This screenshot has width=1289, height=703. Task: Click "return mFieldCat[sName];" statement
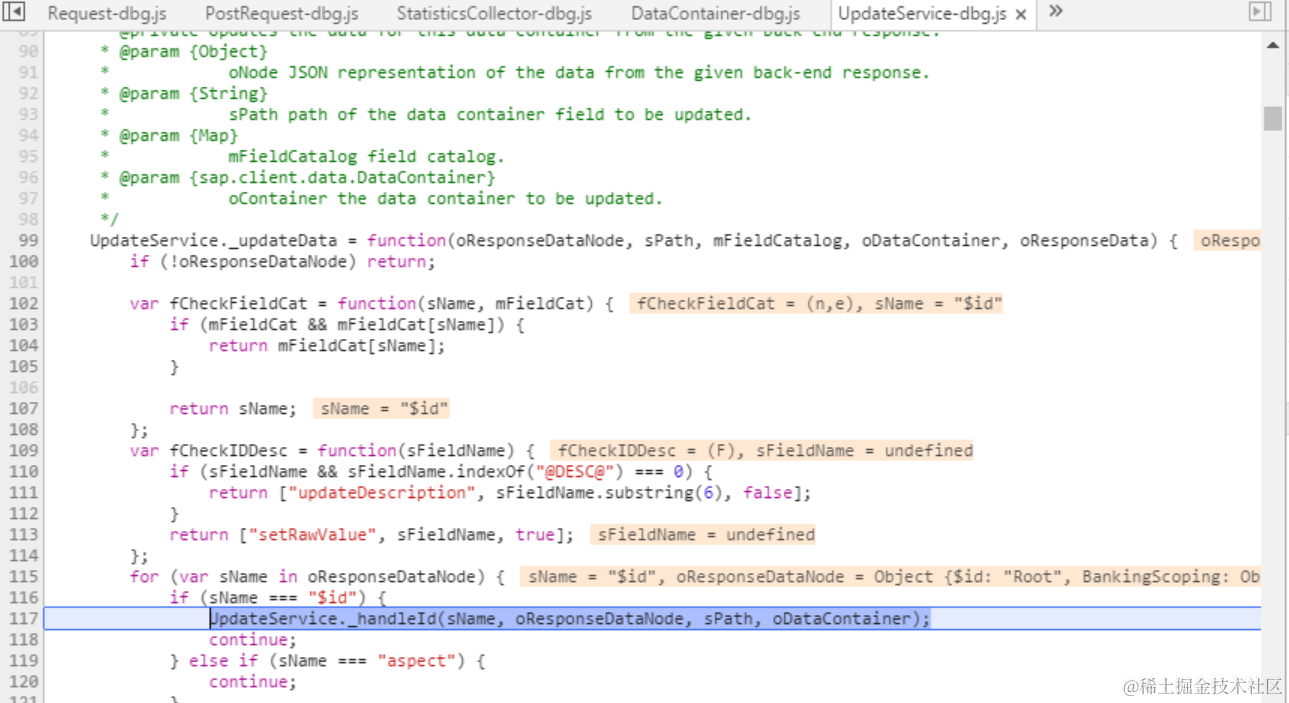327,345
